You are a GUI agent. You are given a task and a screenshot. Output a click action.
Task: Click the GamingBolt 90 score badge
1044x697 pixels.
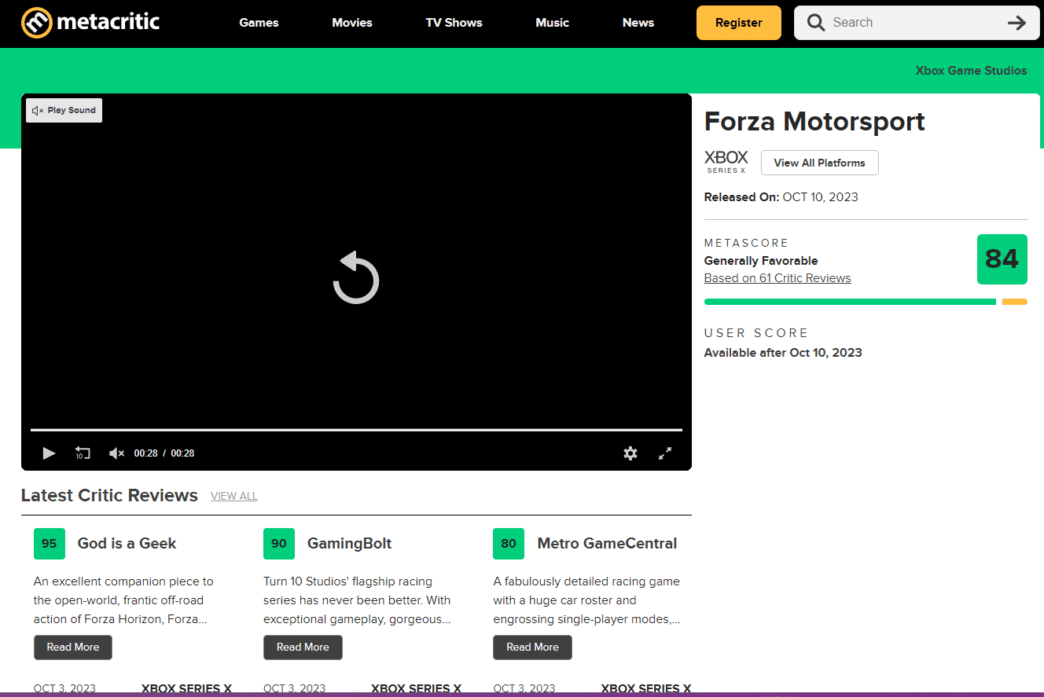pos(279,543)
